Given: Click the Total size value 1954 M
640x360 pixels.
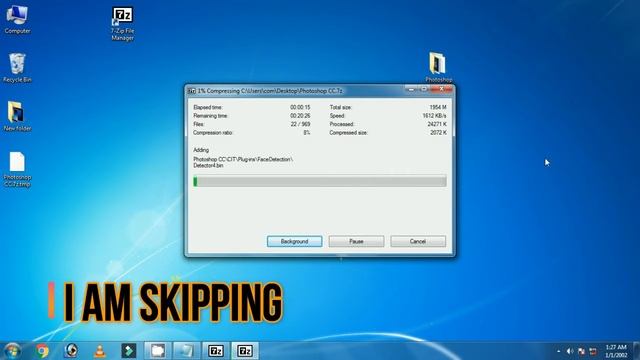Looking at the screenshot, I should [x=438, y=107].
